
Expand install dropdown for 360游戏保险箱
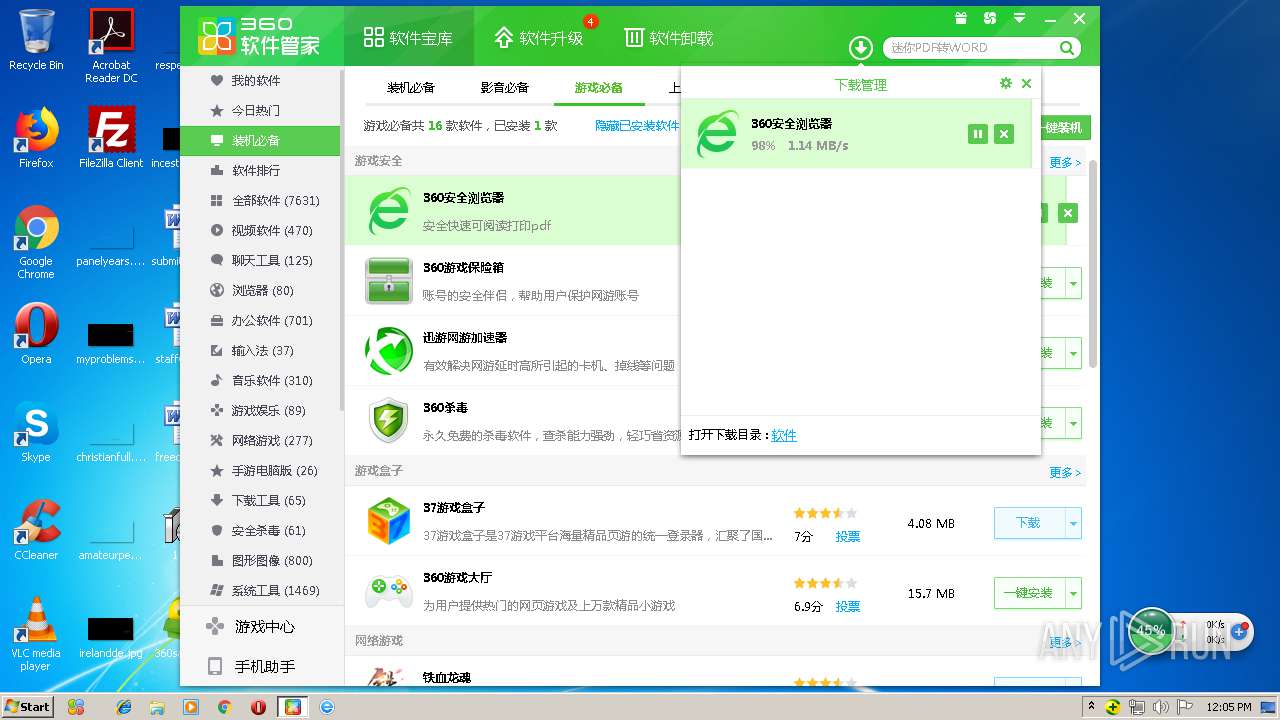[x=1074, y=283]
